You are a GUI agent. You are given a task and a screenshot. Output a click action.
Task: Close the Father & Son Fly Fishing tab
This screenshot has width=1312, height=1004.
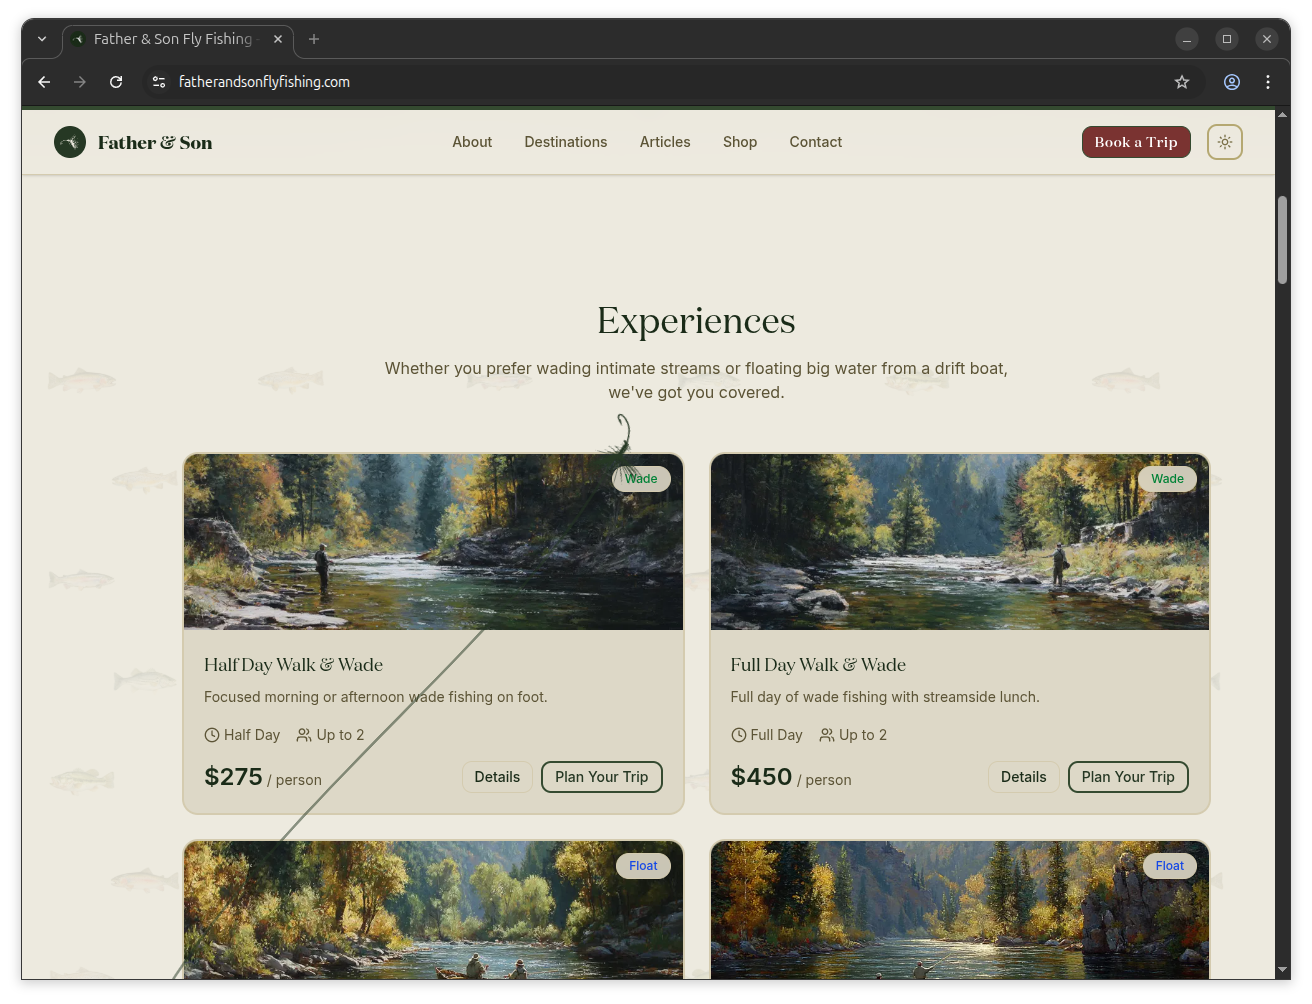click(x=278, y=39)
